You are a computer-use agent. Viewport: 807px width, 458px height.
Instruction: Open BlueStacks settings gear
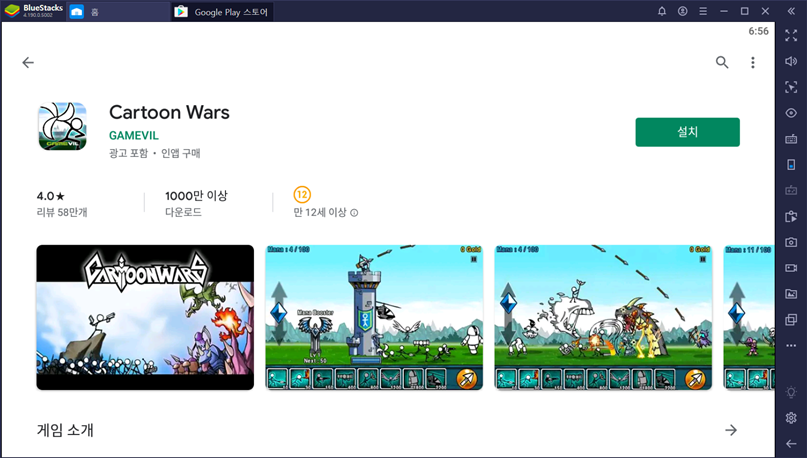[x=791, y=418]
